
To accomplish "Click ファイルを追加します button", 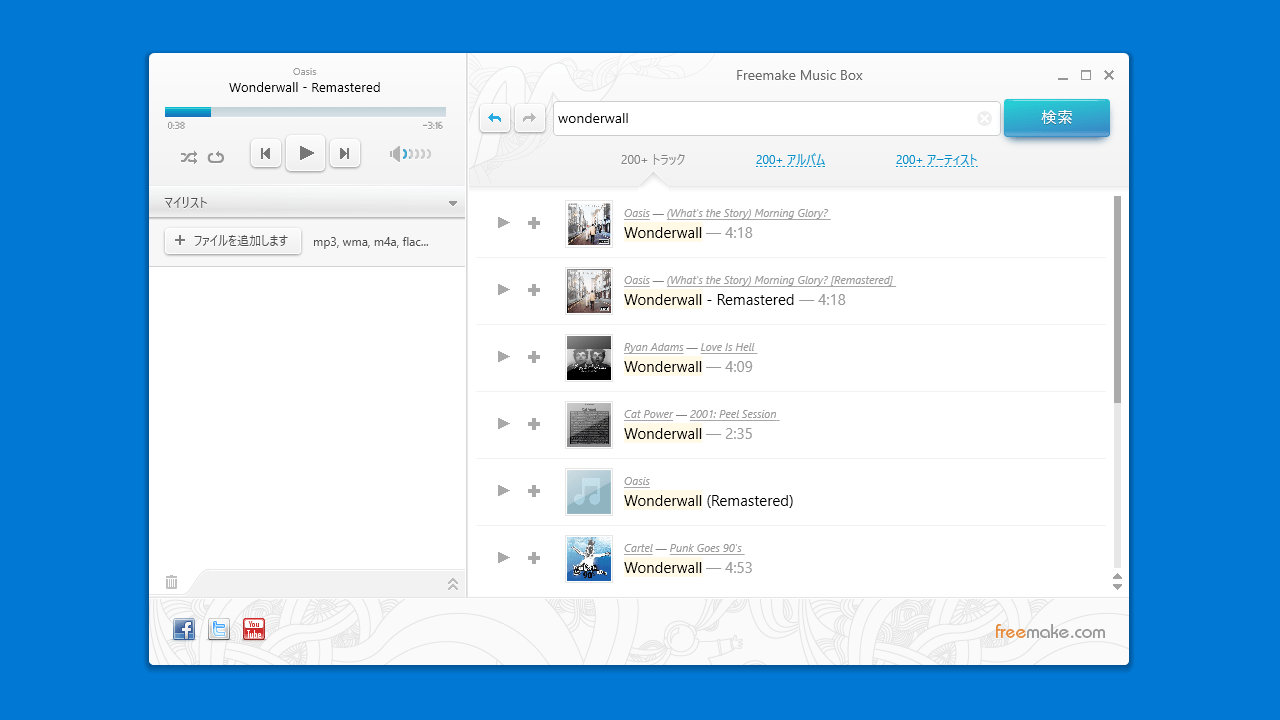I will click(233, 241).
